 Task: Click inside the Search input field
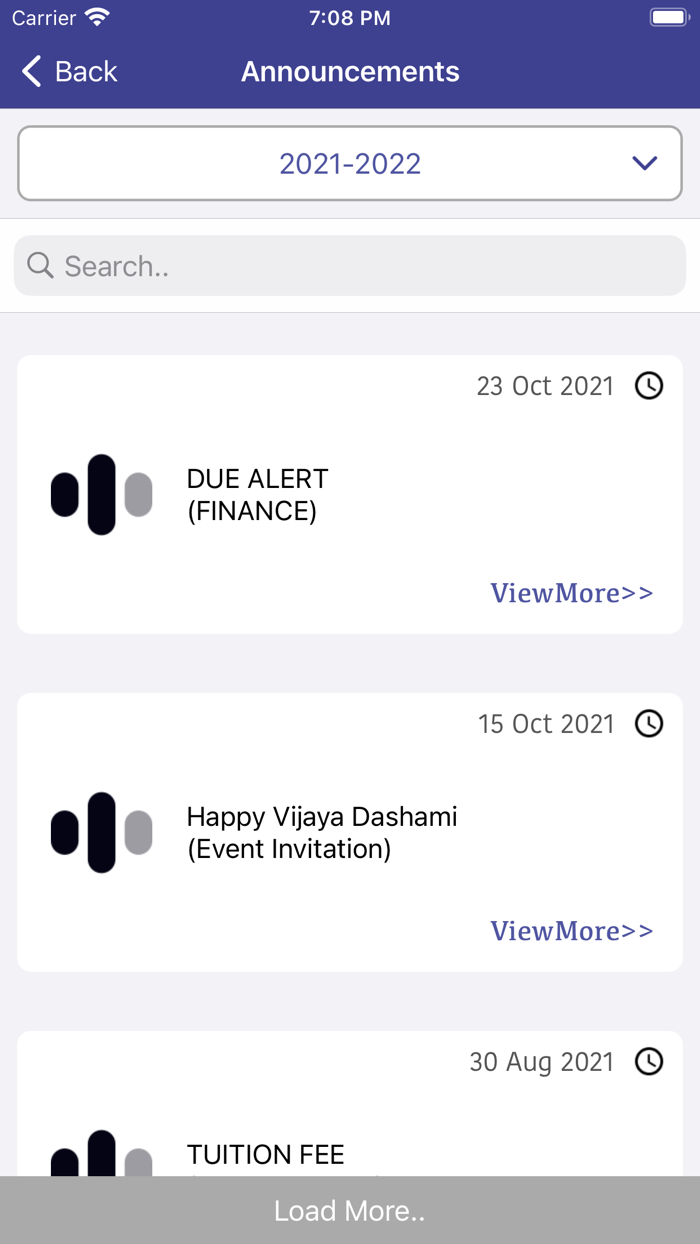(350, 265)
